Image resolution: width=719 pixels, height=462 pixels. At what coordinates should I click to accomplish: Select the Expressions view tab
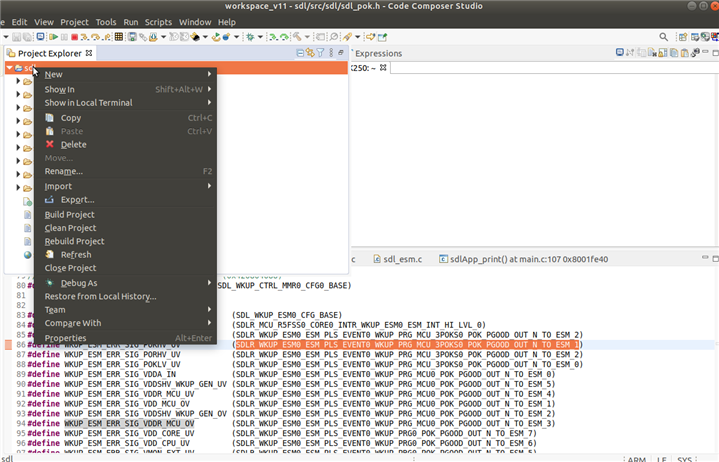(x=378, y=53)
